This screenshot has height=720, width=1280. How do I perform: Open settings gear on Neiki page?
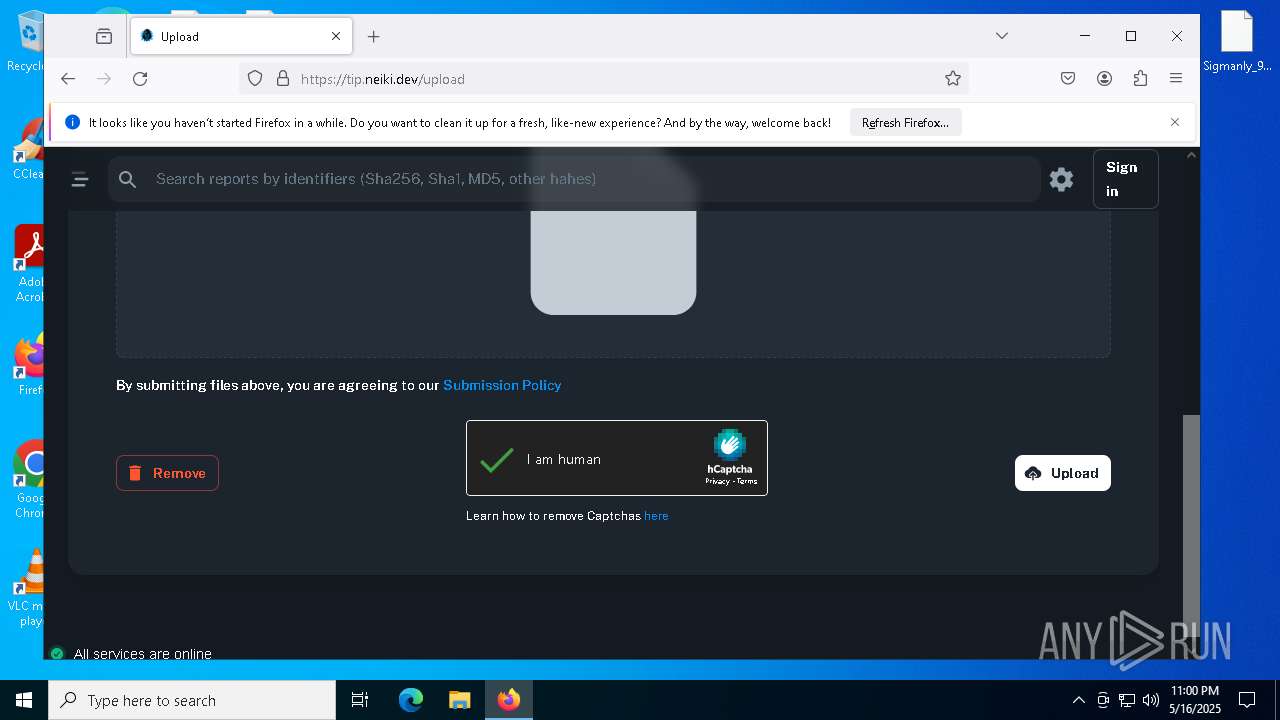click(1061, 179)
